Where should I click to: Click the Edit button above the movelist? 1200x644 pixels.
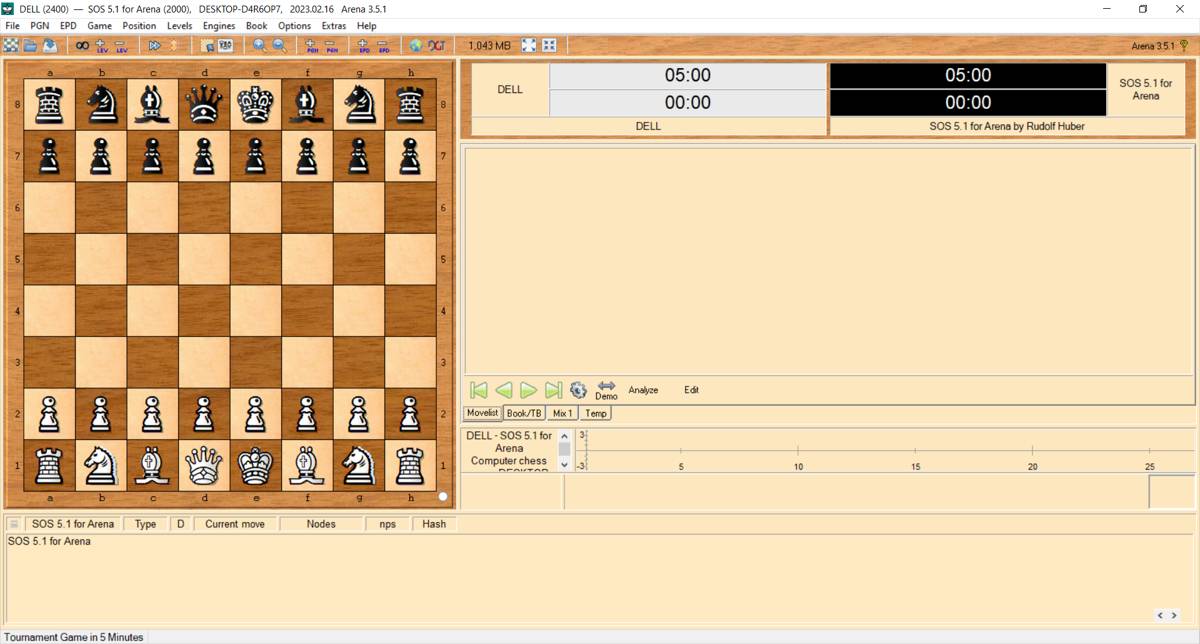[x=691, y=390]
